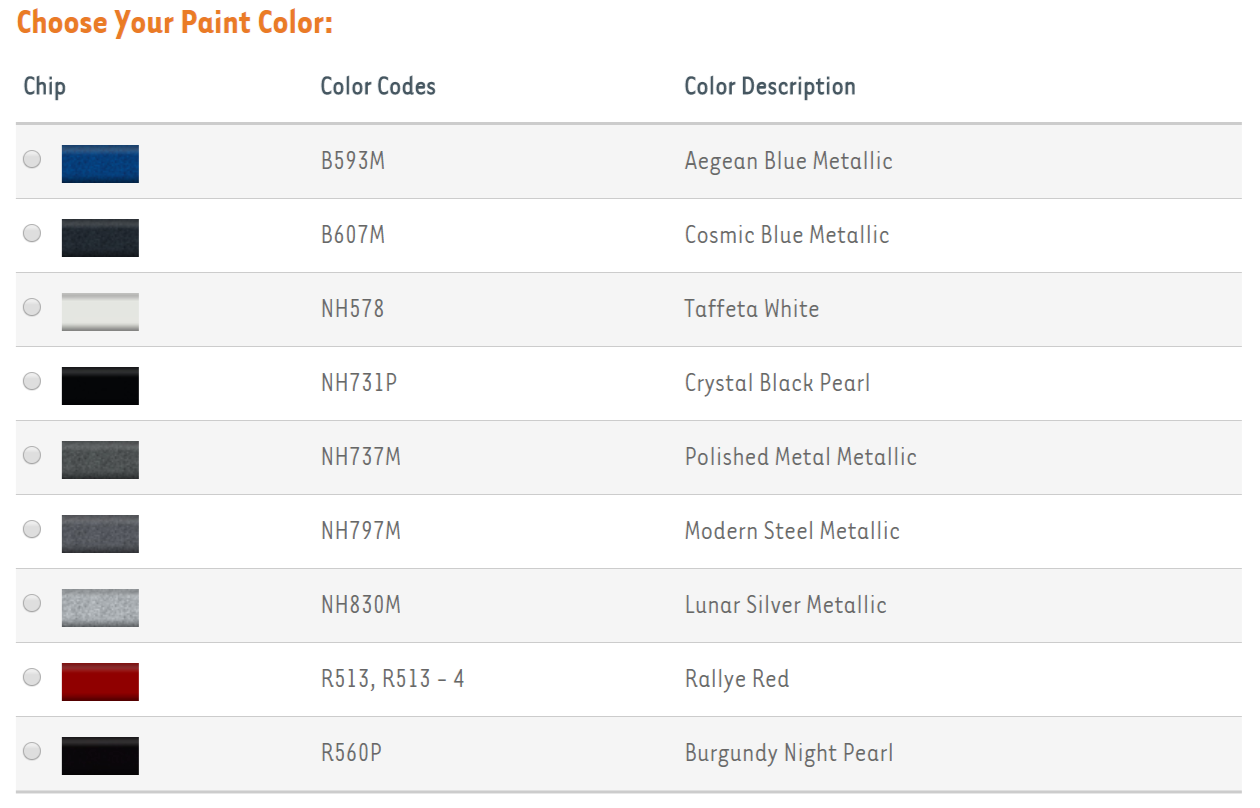Select the Rallye Red radio button
The image size is (1260, 808).
click(32, 677)
